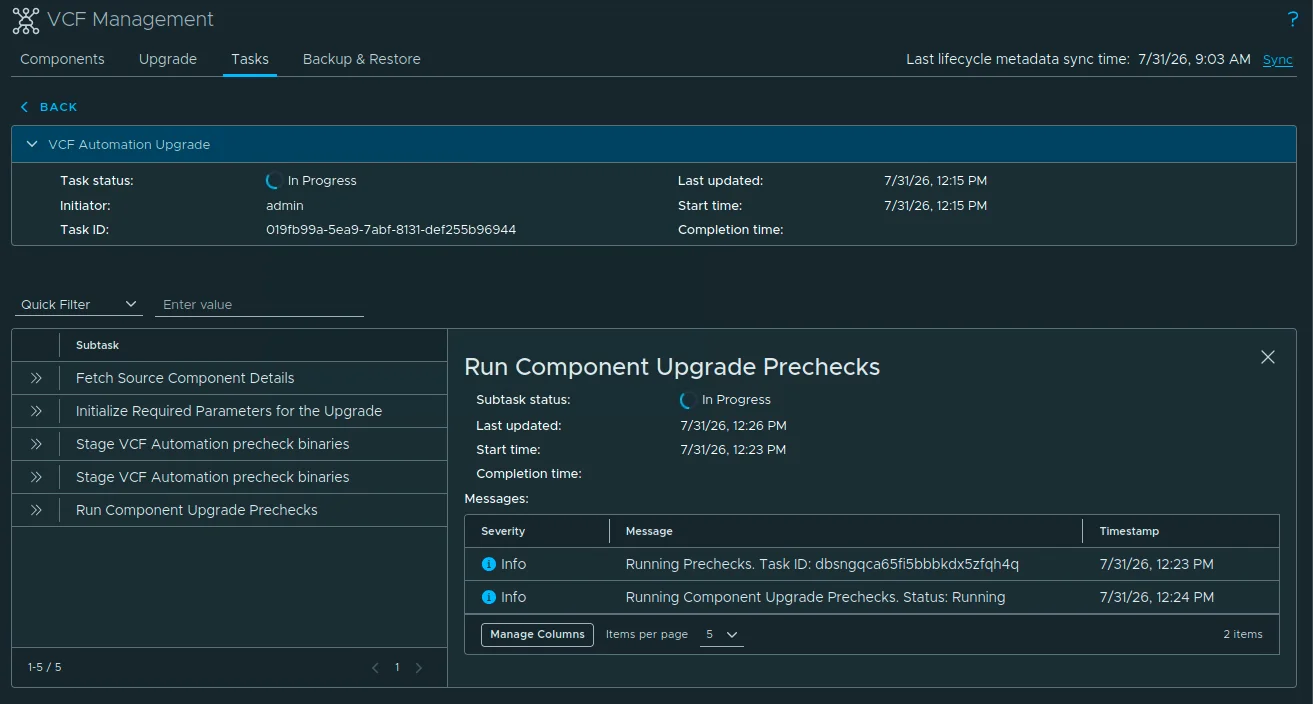Click the 12:23 PM message timestamp cell
Screen dimensions: 1313x704
tap(1156, 564)
